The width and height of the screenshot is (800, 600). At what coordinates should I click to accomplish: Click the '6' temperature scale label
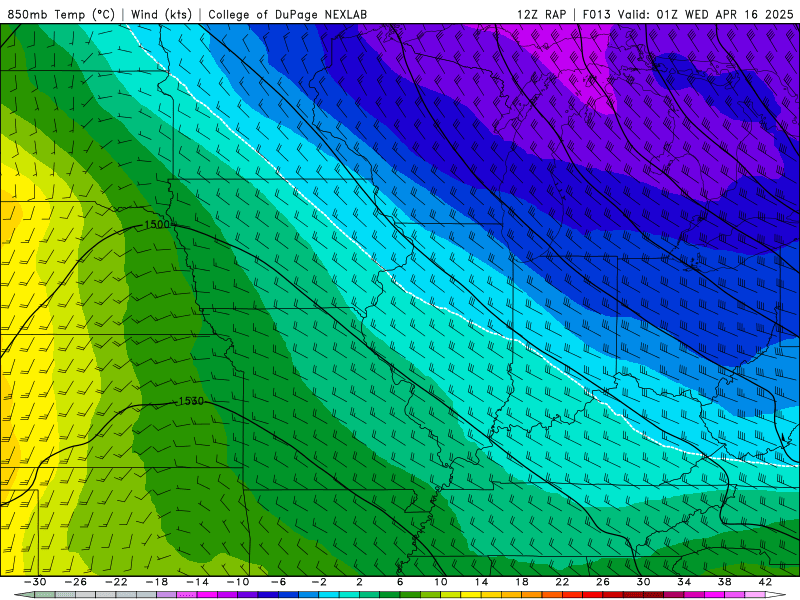pos(399,582)
